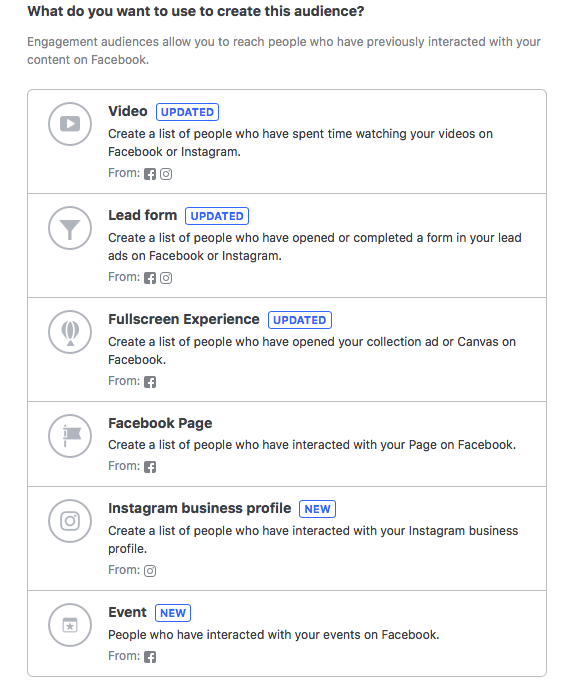Click the Video play icon circle
This screenshot has width=570, height=689.
tap(70, 124)
